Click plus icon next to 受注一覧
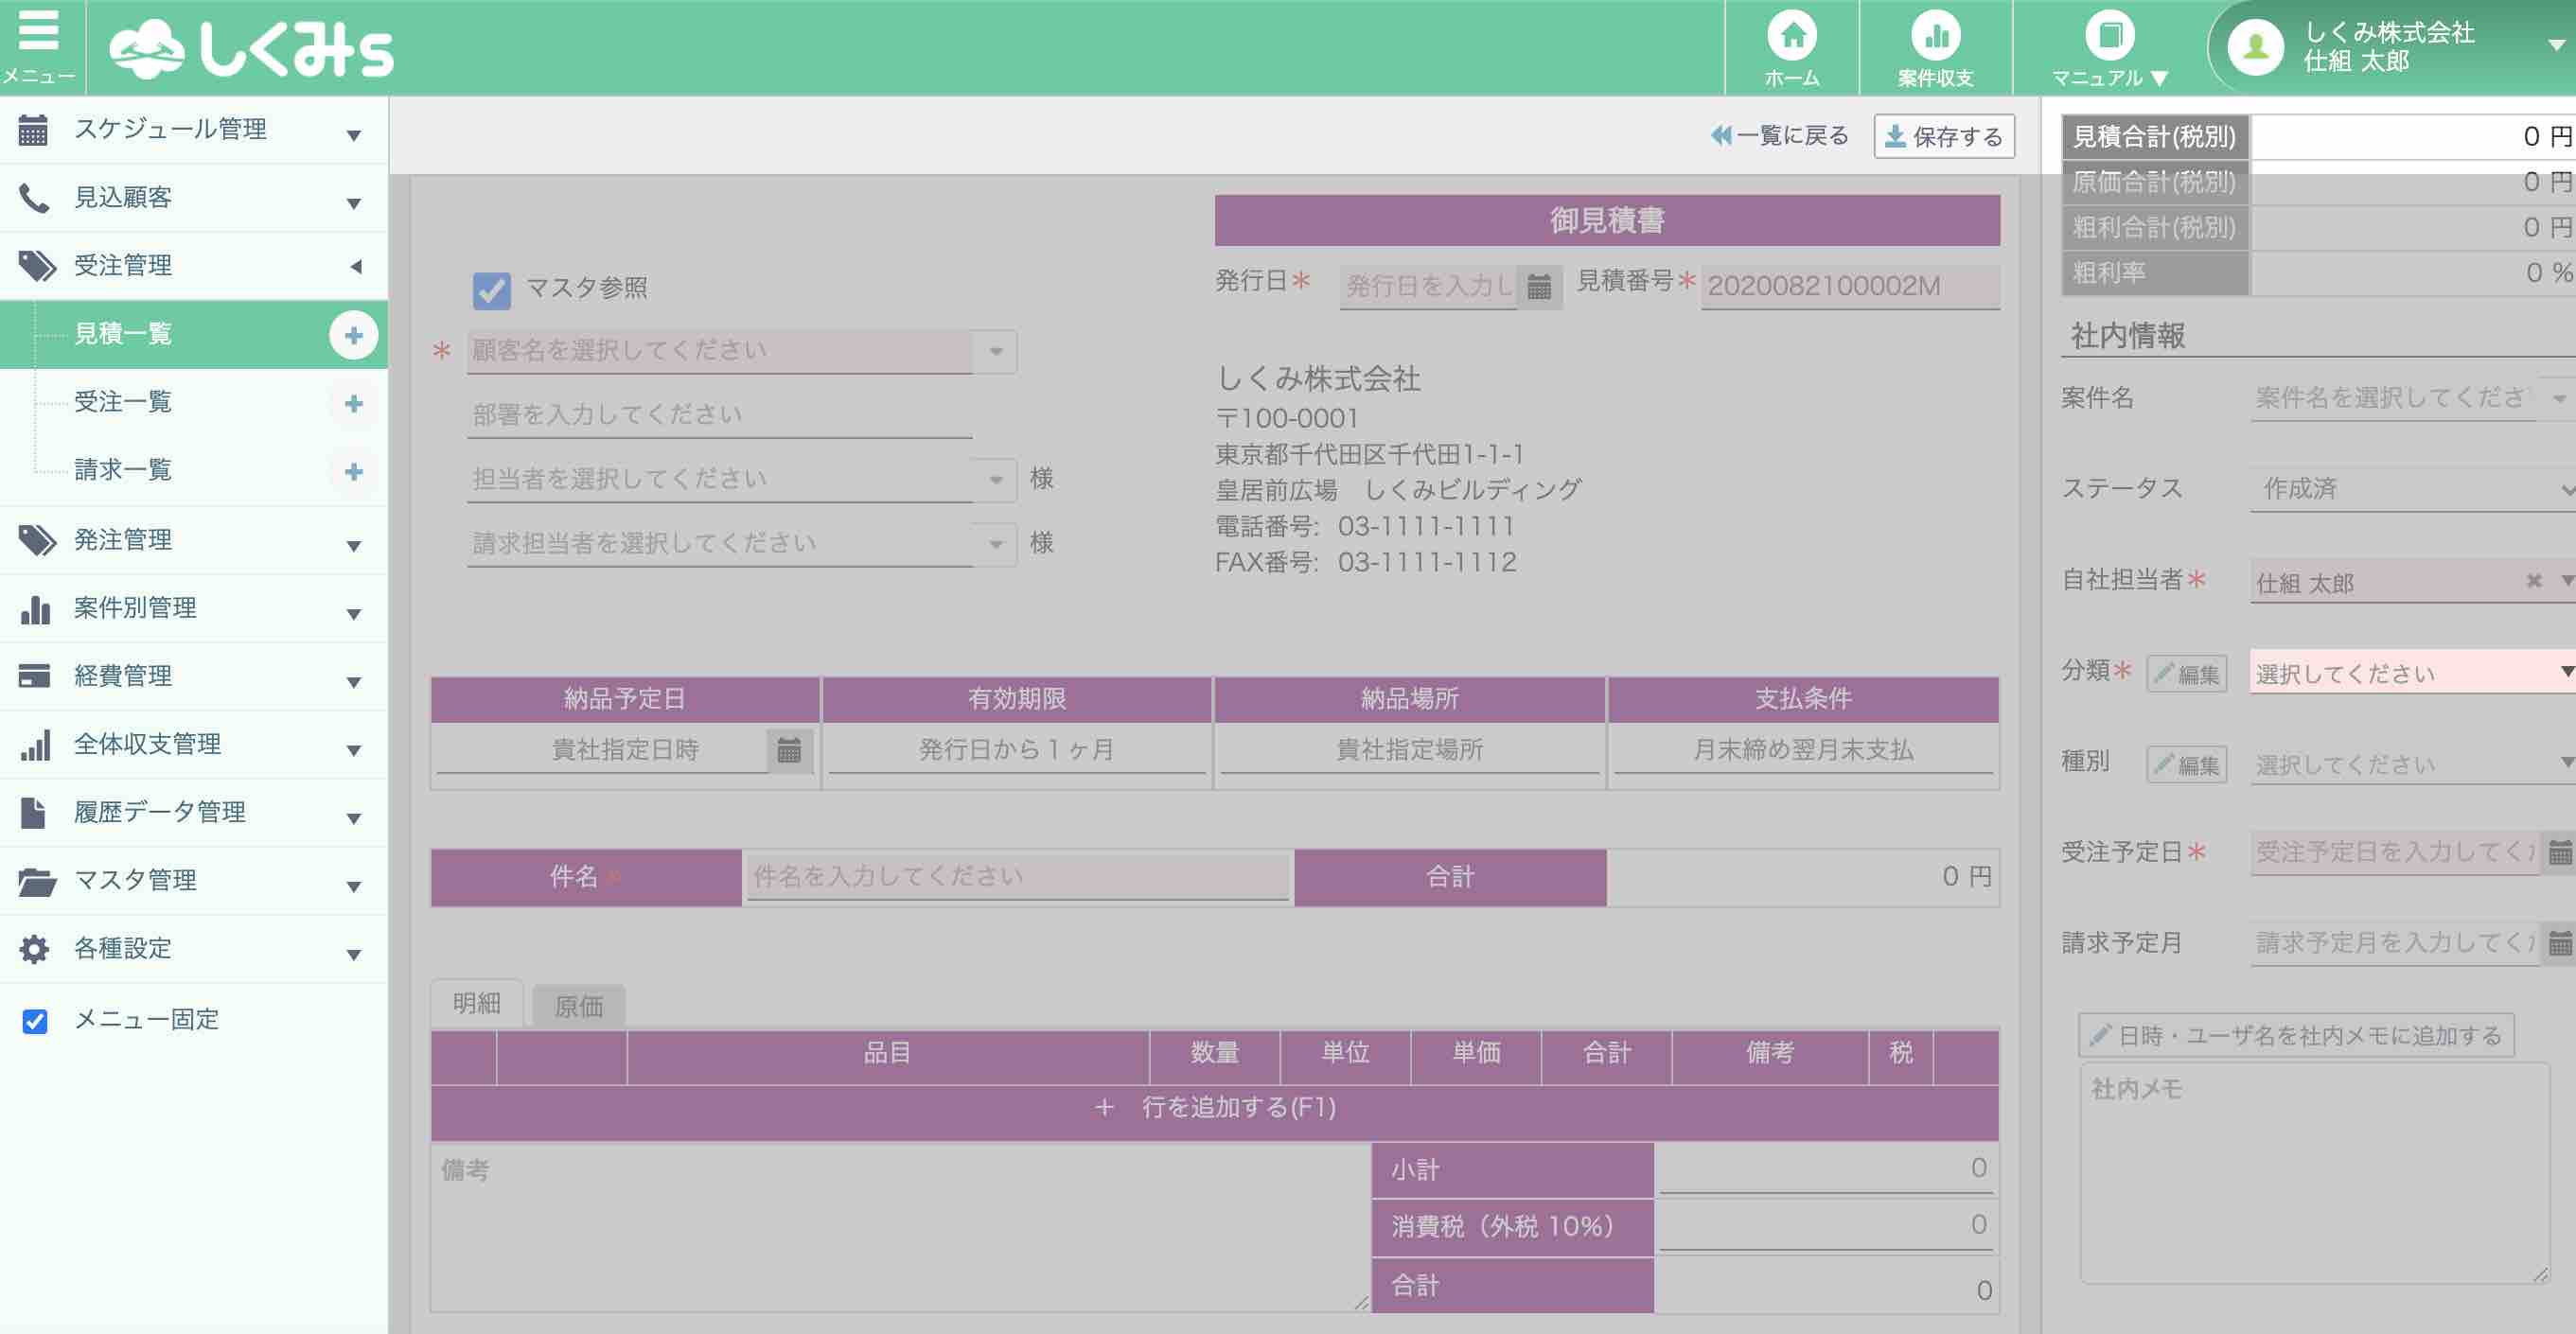Screen dimensions: 2576x1334 point(353,403)
